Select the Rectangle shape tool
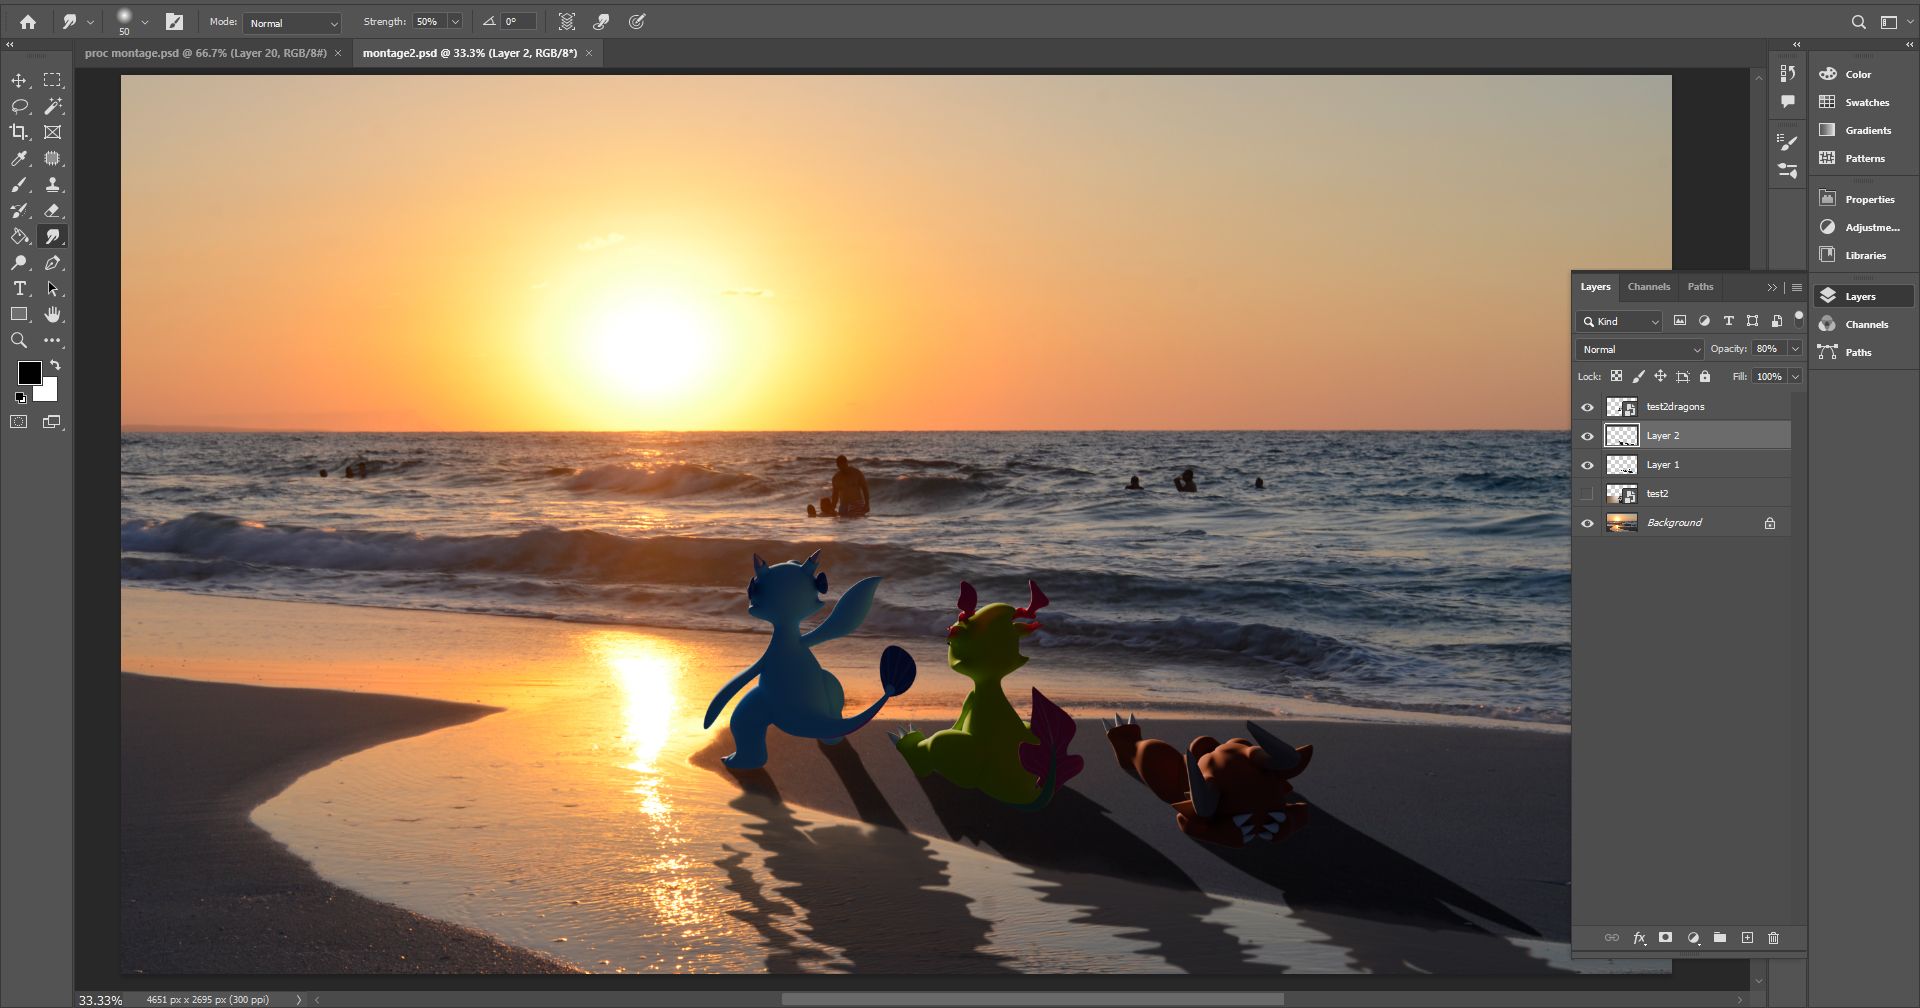The width and height of the screenshot is (1920, 1008). 19,315
